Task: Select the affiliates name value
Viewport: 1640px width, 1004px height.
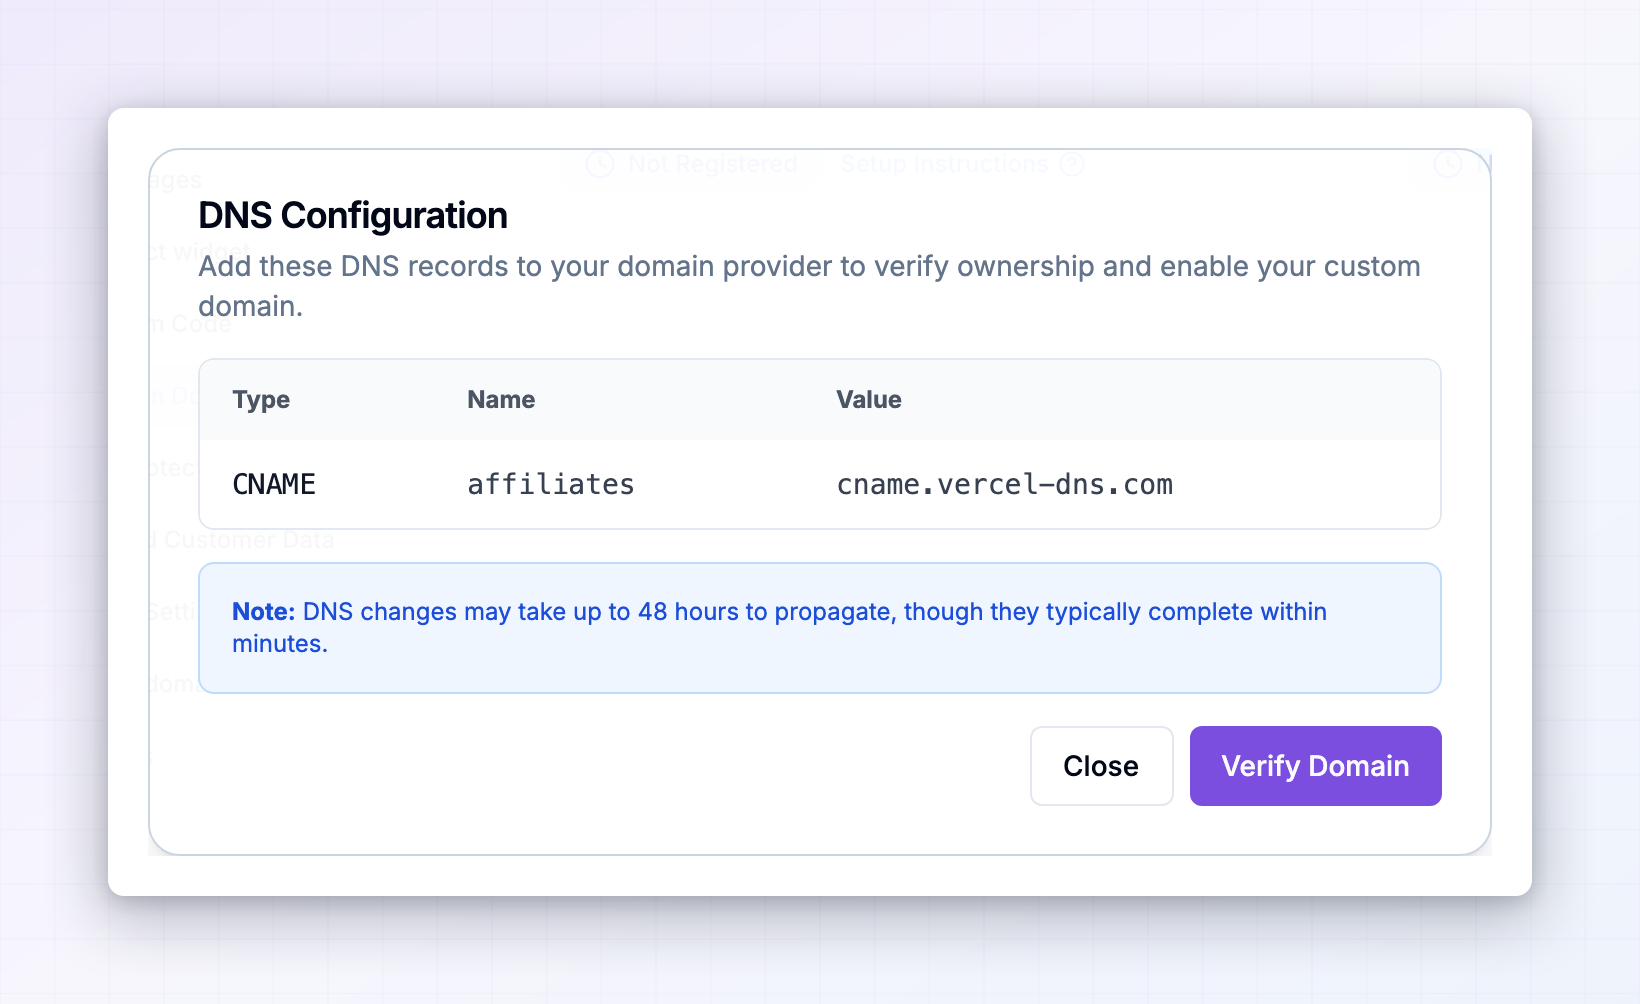Action: [551, 485]
